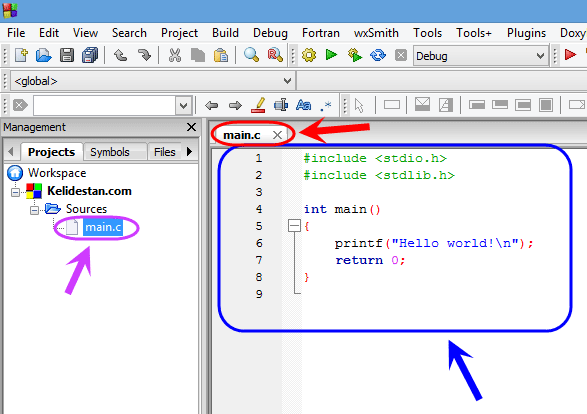The image size is (587, 414).
Task: Collapse the code fold at line 5
Action: pyautogui.click(x=294, y=226)
